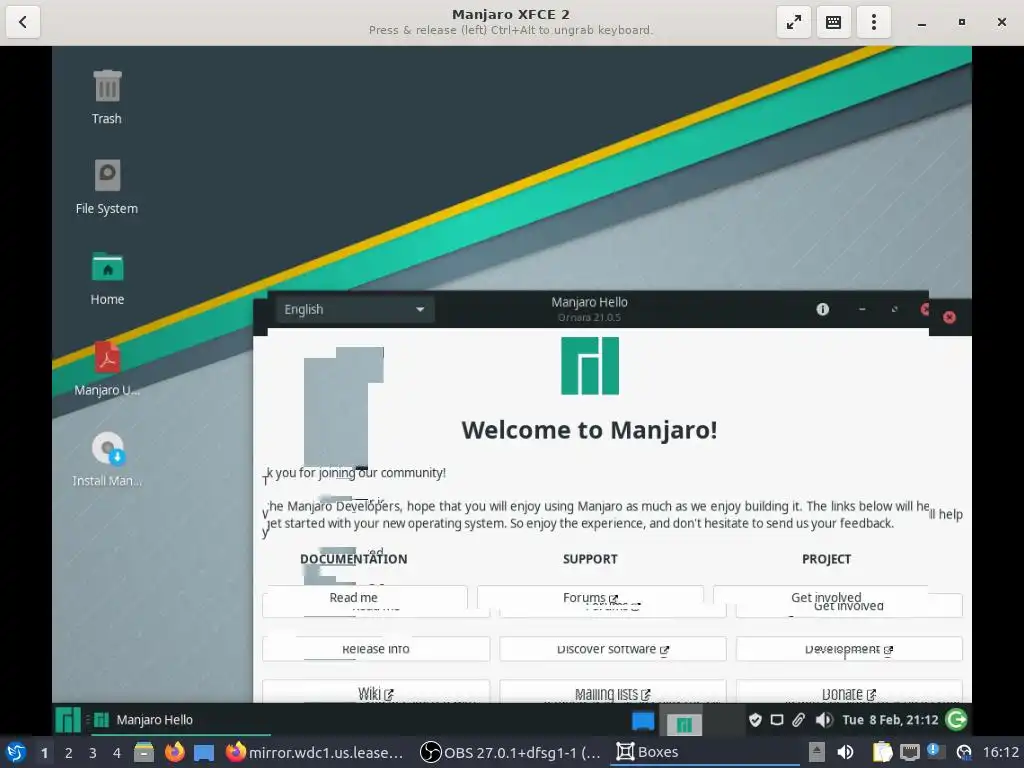Open the Boxes three-dot menu
Viewport: 1024px width, 768px height.
point(874,22)
